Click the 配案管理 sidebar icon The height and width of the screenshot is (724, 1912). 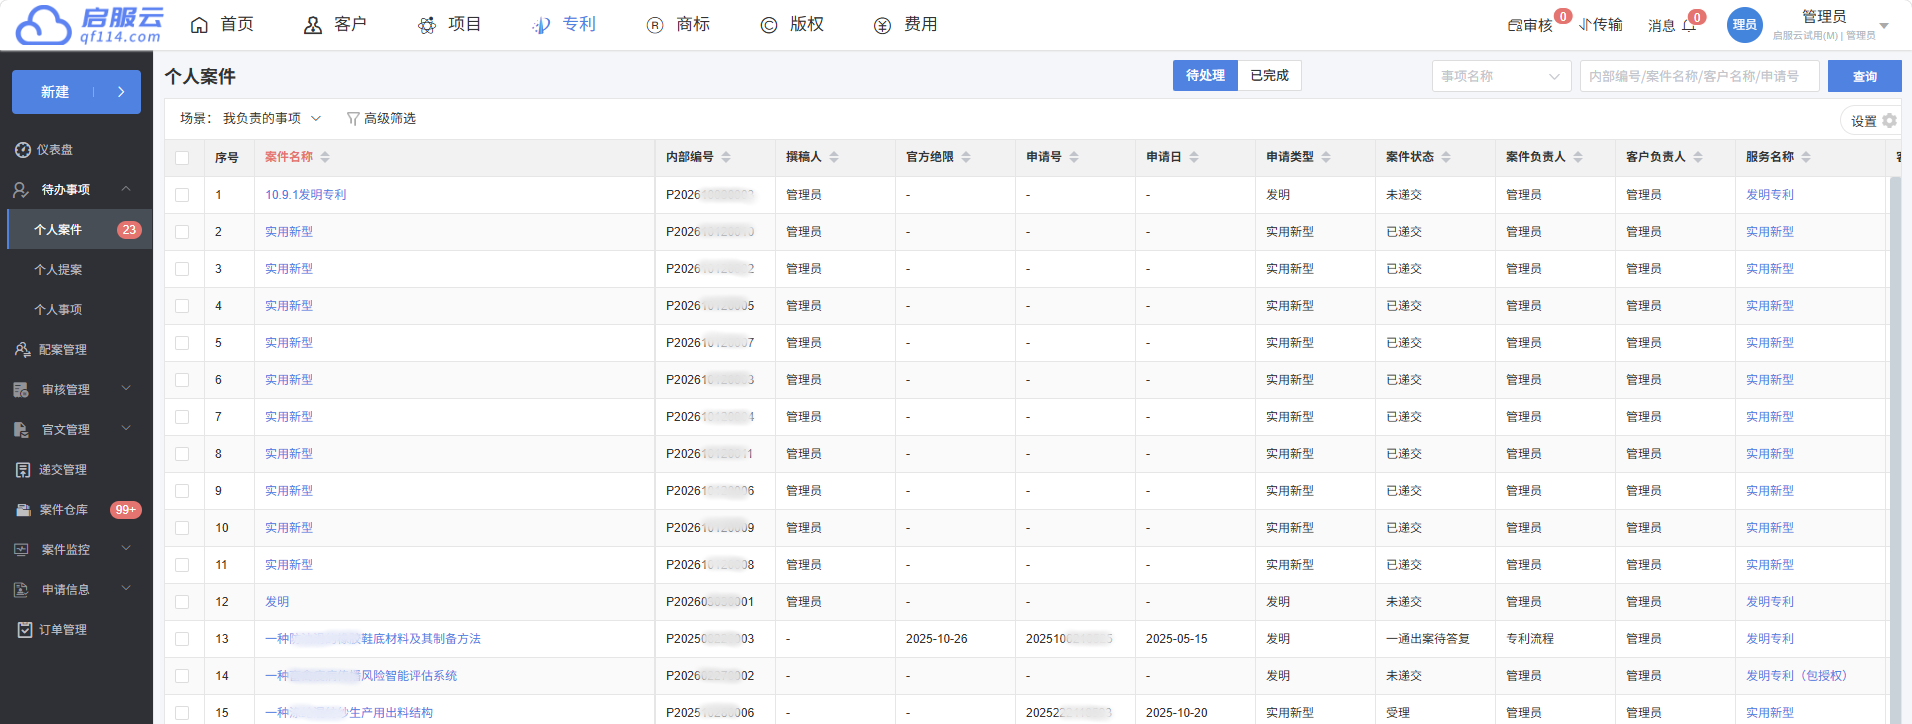click(22, 350)
